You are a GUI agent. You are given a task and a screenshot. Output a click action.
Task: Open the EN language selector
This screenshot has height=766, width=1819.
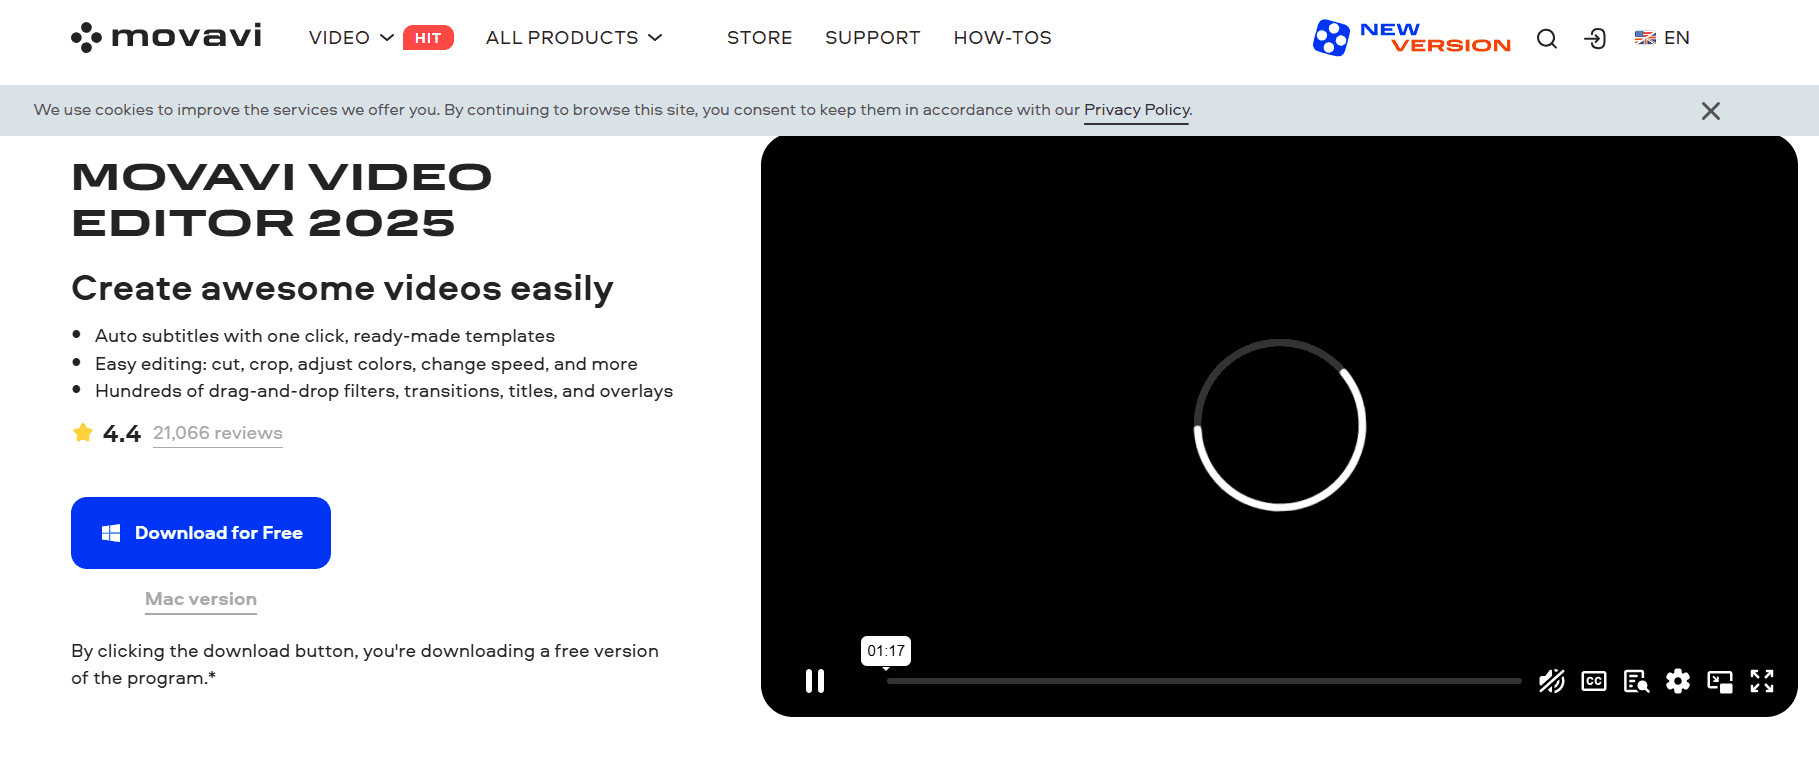tap(1662, 38)
